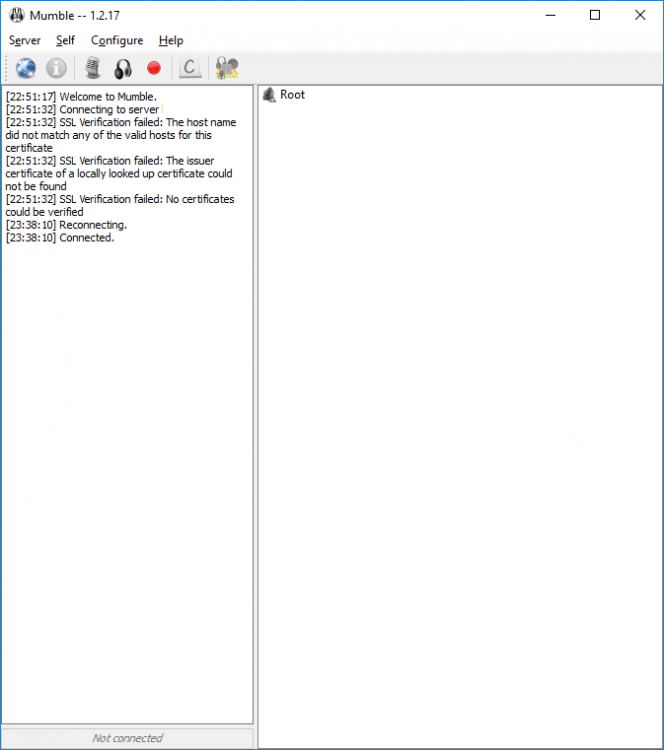664x750 pixels.
Task: Click the toolbar drag handle at left edge
Action: (6, 68)
